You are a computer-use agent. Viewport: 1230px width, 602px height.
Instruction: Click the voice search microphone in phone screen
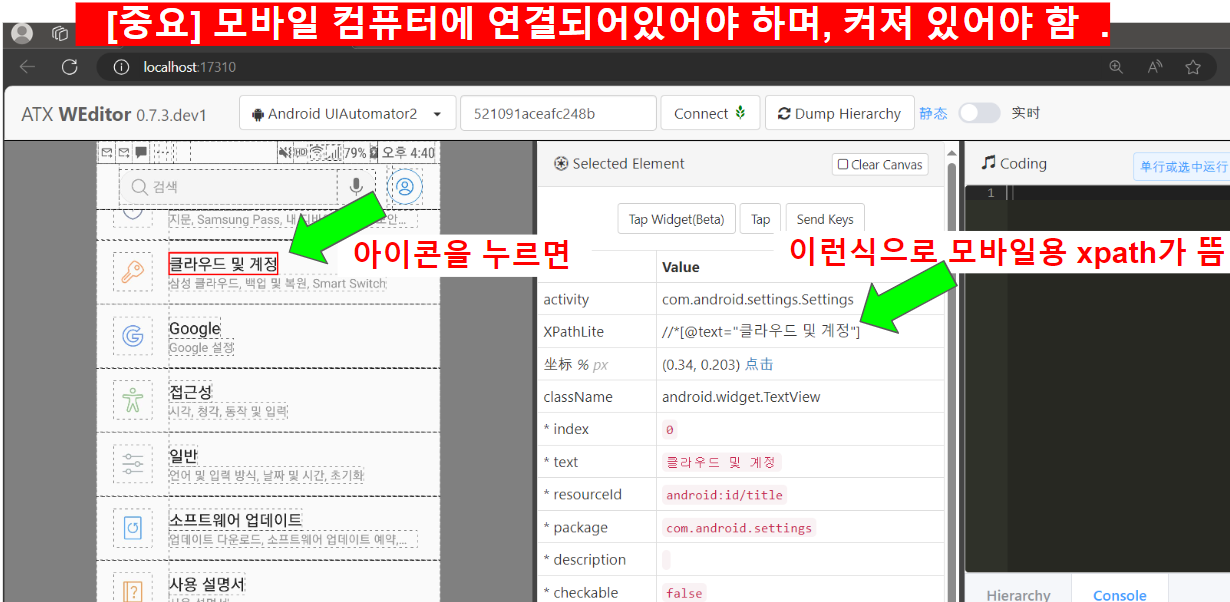click(356, 187)
